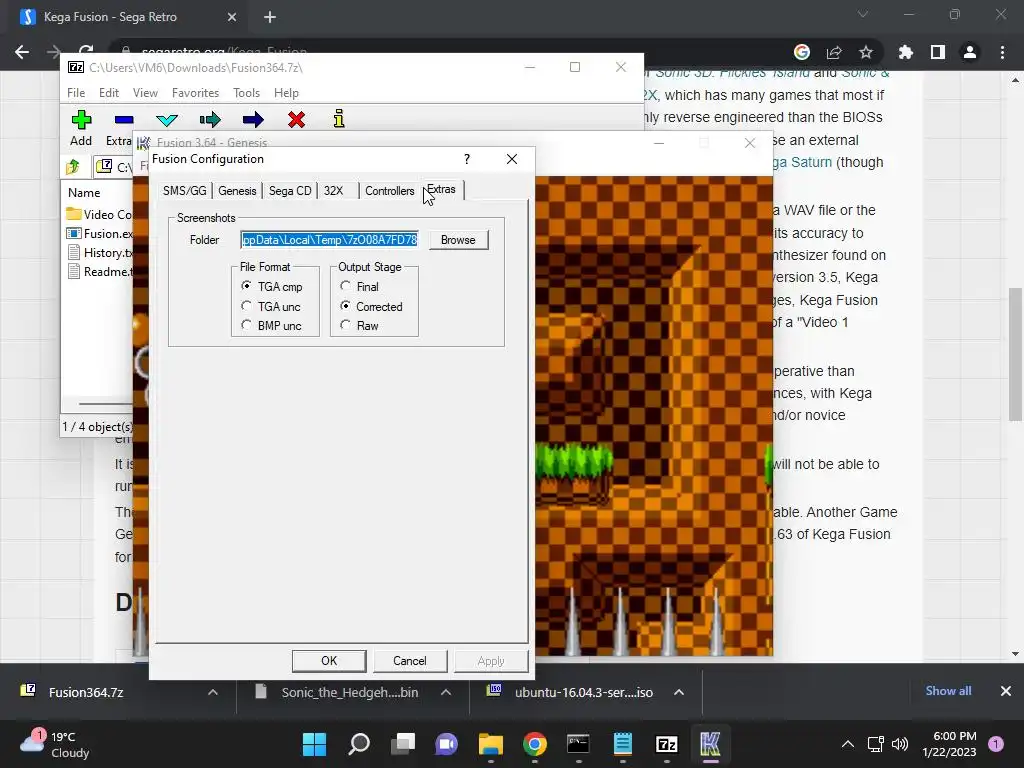The image size is (1024, 768).
Task: Open the Notepad taskbar icon
Action: point(622,744)
